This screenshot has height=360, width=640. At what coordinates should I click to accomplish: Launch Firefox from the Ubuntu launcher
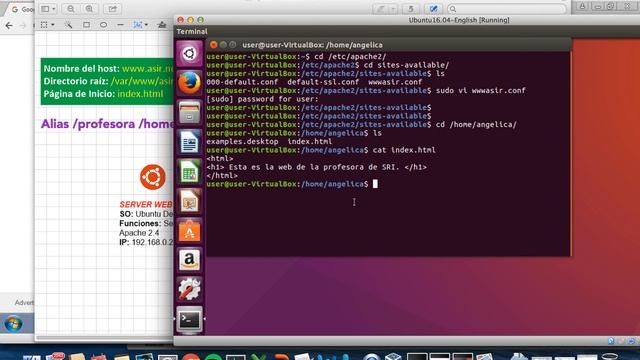point(189,83)
